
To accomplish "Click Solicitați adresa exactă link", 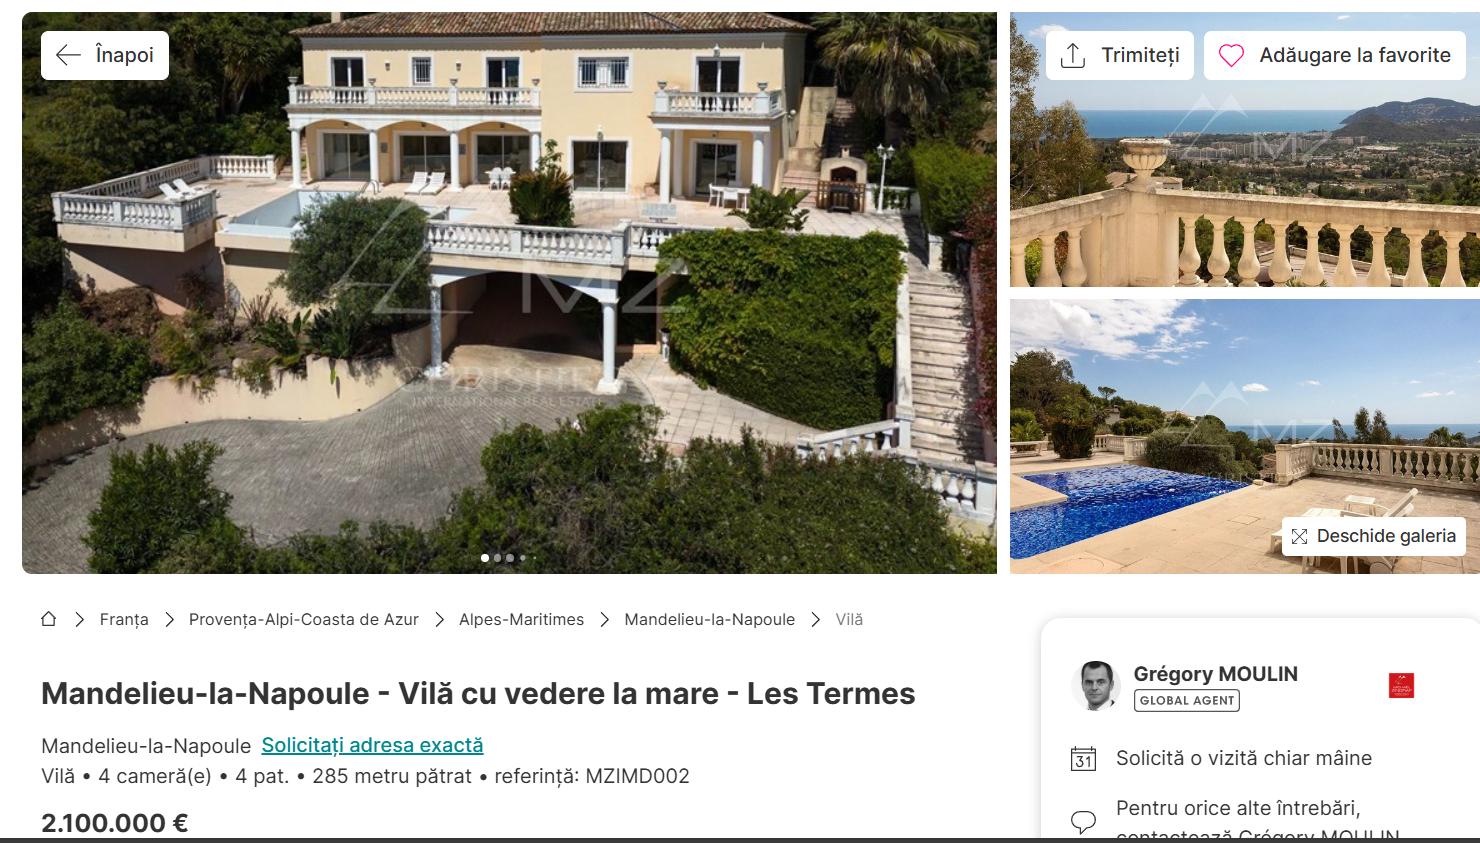I will [372, 745].
